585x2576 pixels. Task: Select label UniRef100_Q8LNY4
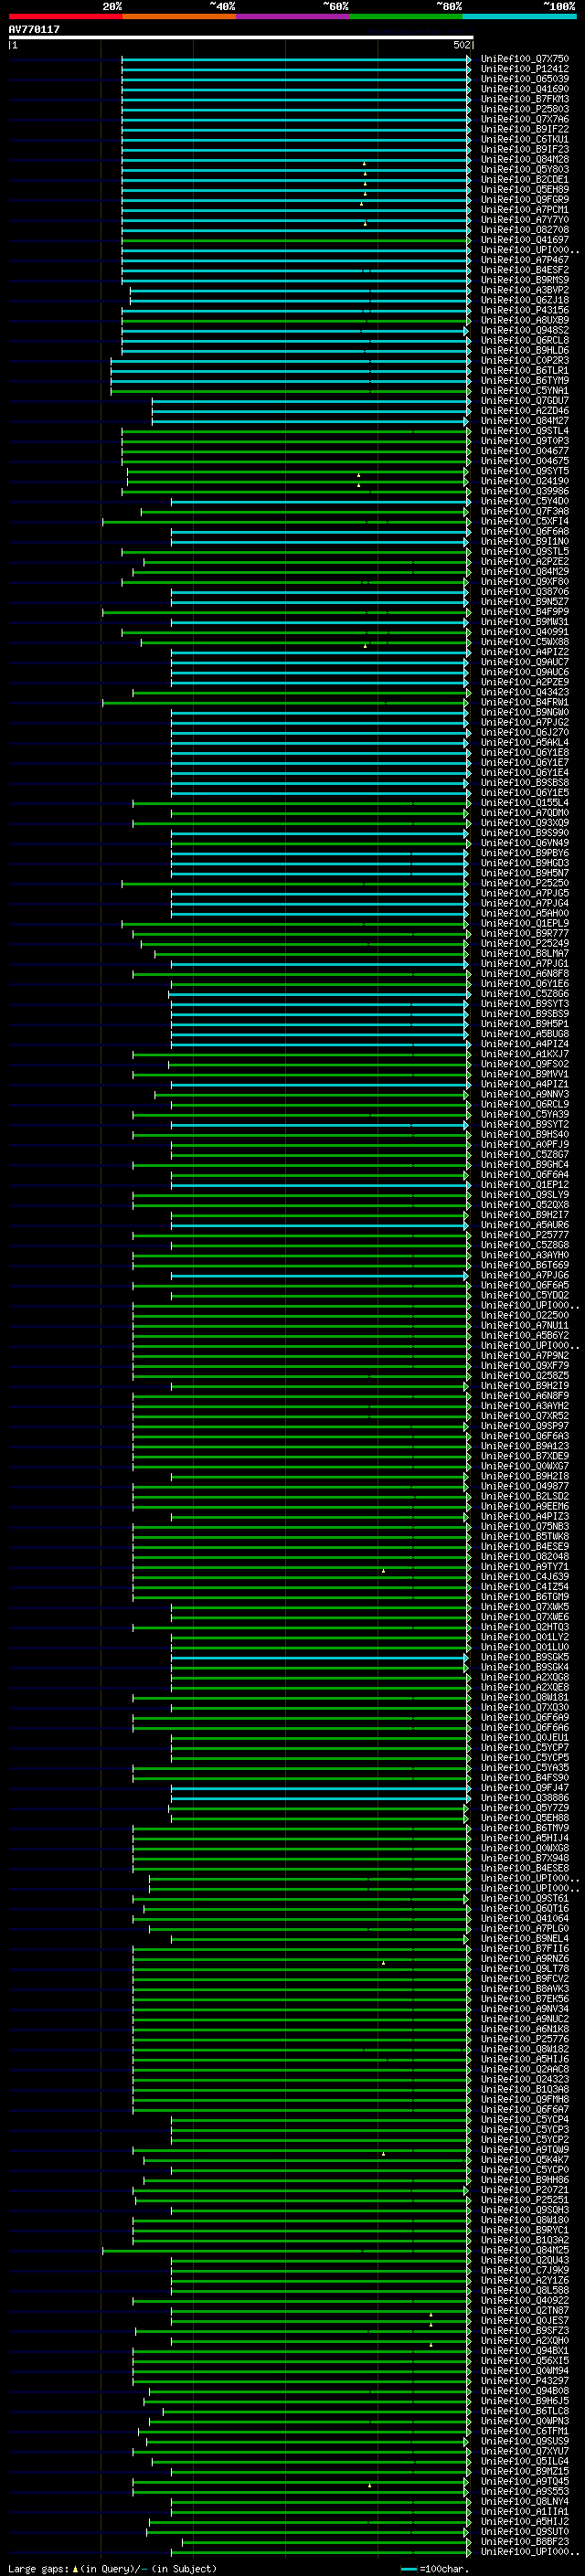pos(524,2501)
